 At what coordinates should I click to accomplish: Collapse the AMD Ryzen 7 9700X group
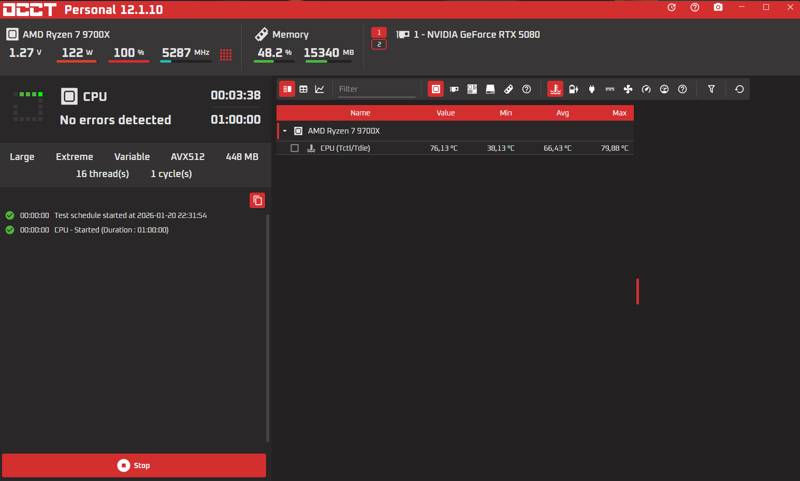[x=285, y=131]
